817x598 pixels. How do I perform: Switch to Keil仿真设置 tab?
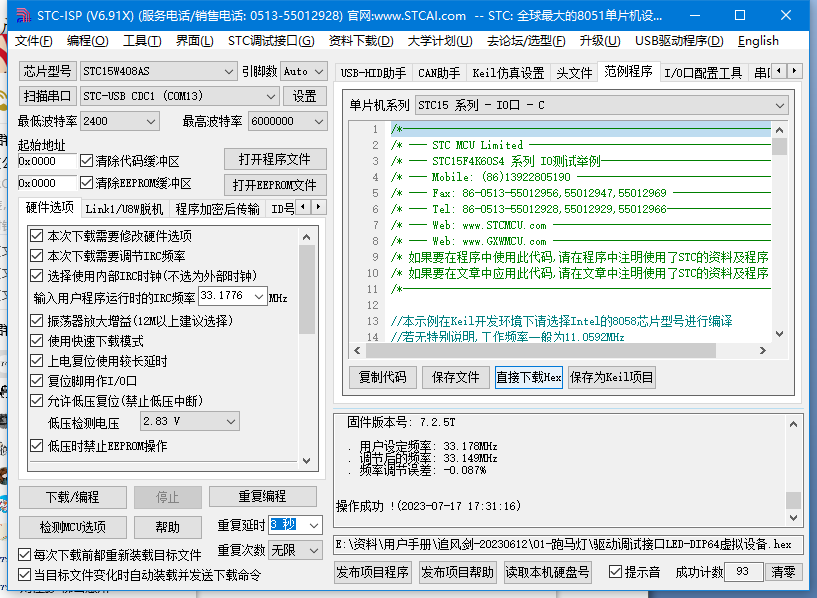pos(508,73)
